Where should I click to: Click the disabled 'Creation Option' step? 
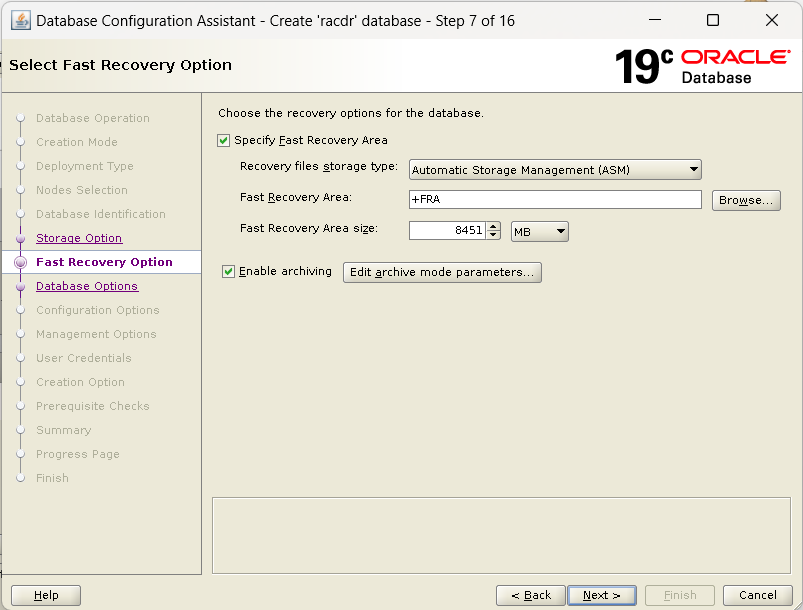[80, 382]
